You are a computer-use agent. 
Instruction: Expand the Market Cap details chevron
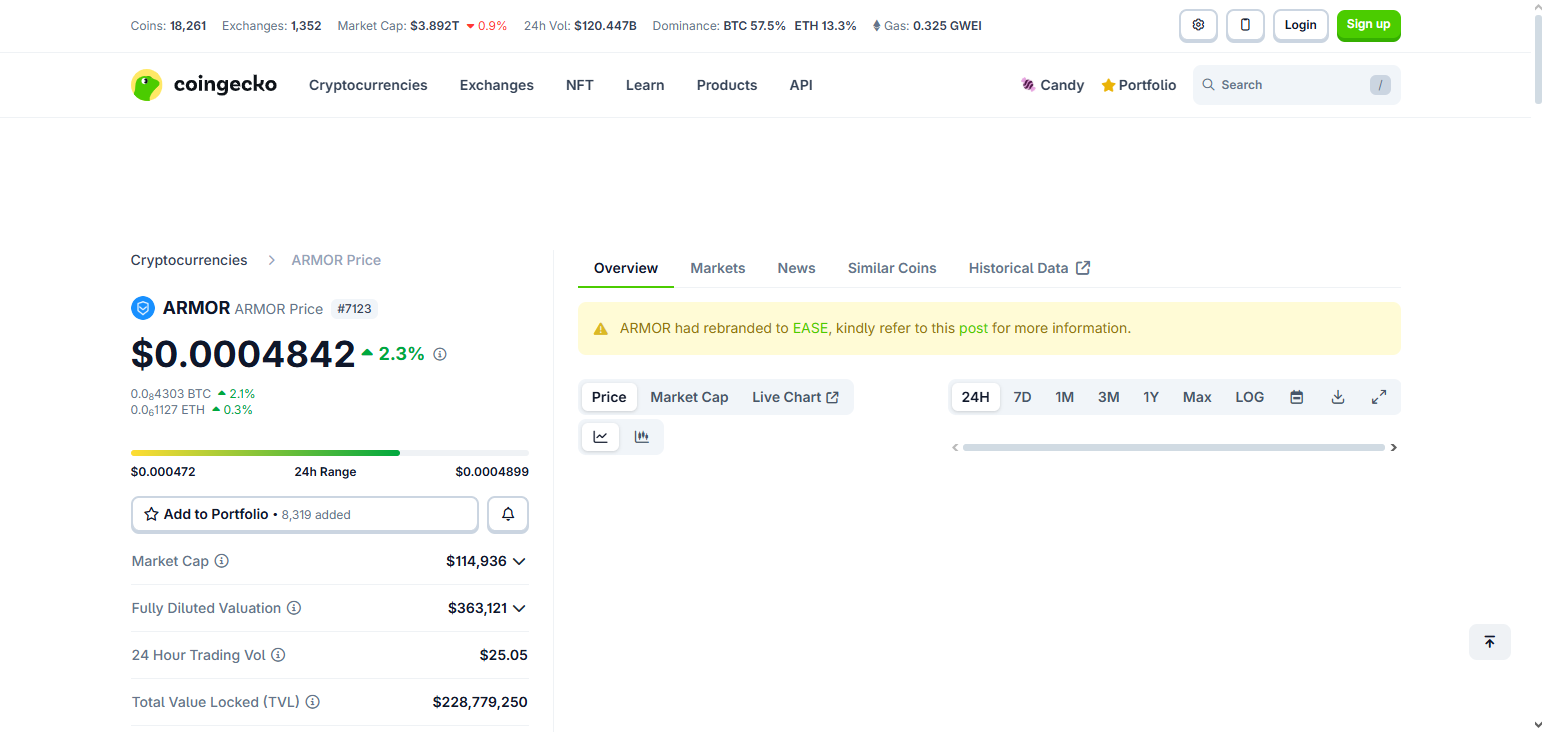(x=520, y=561)
